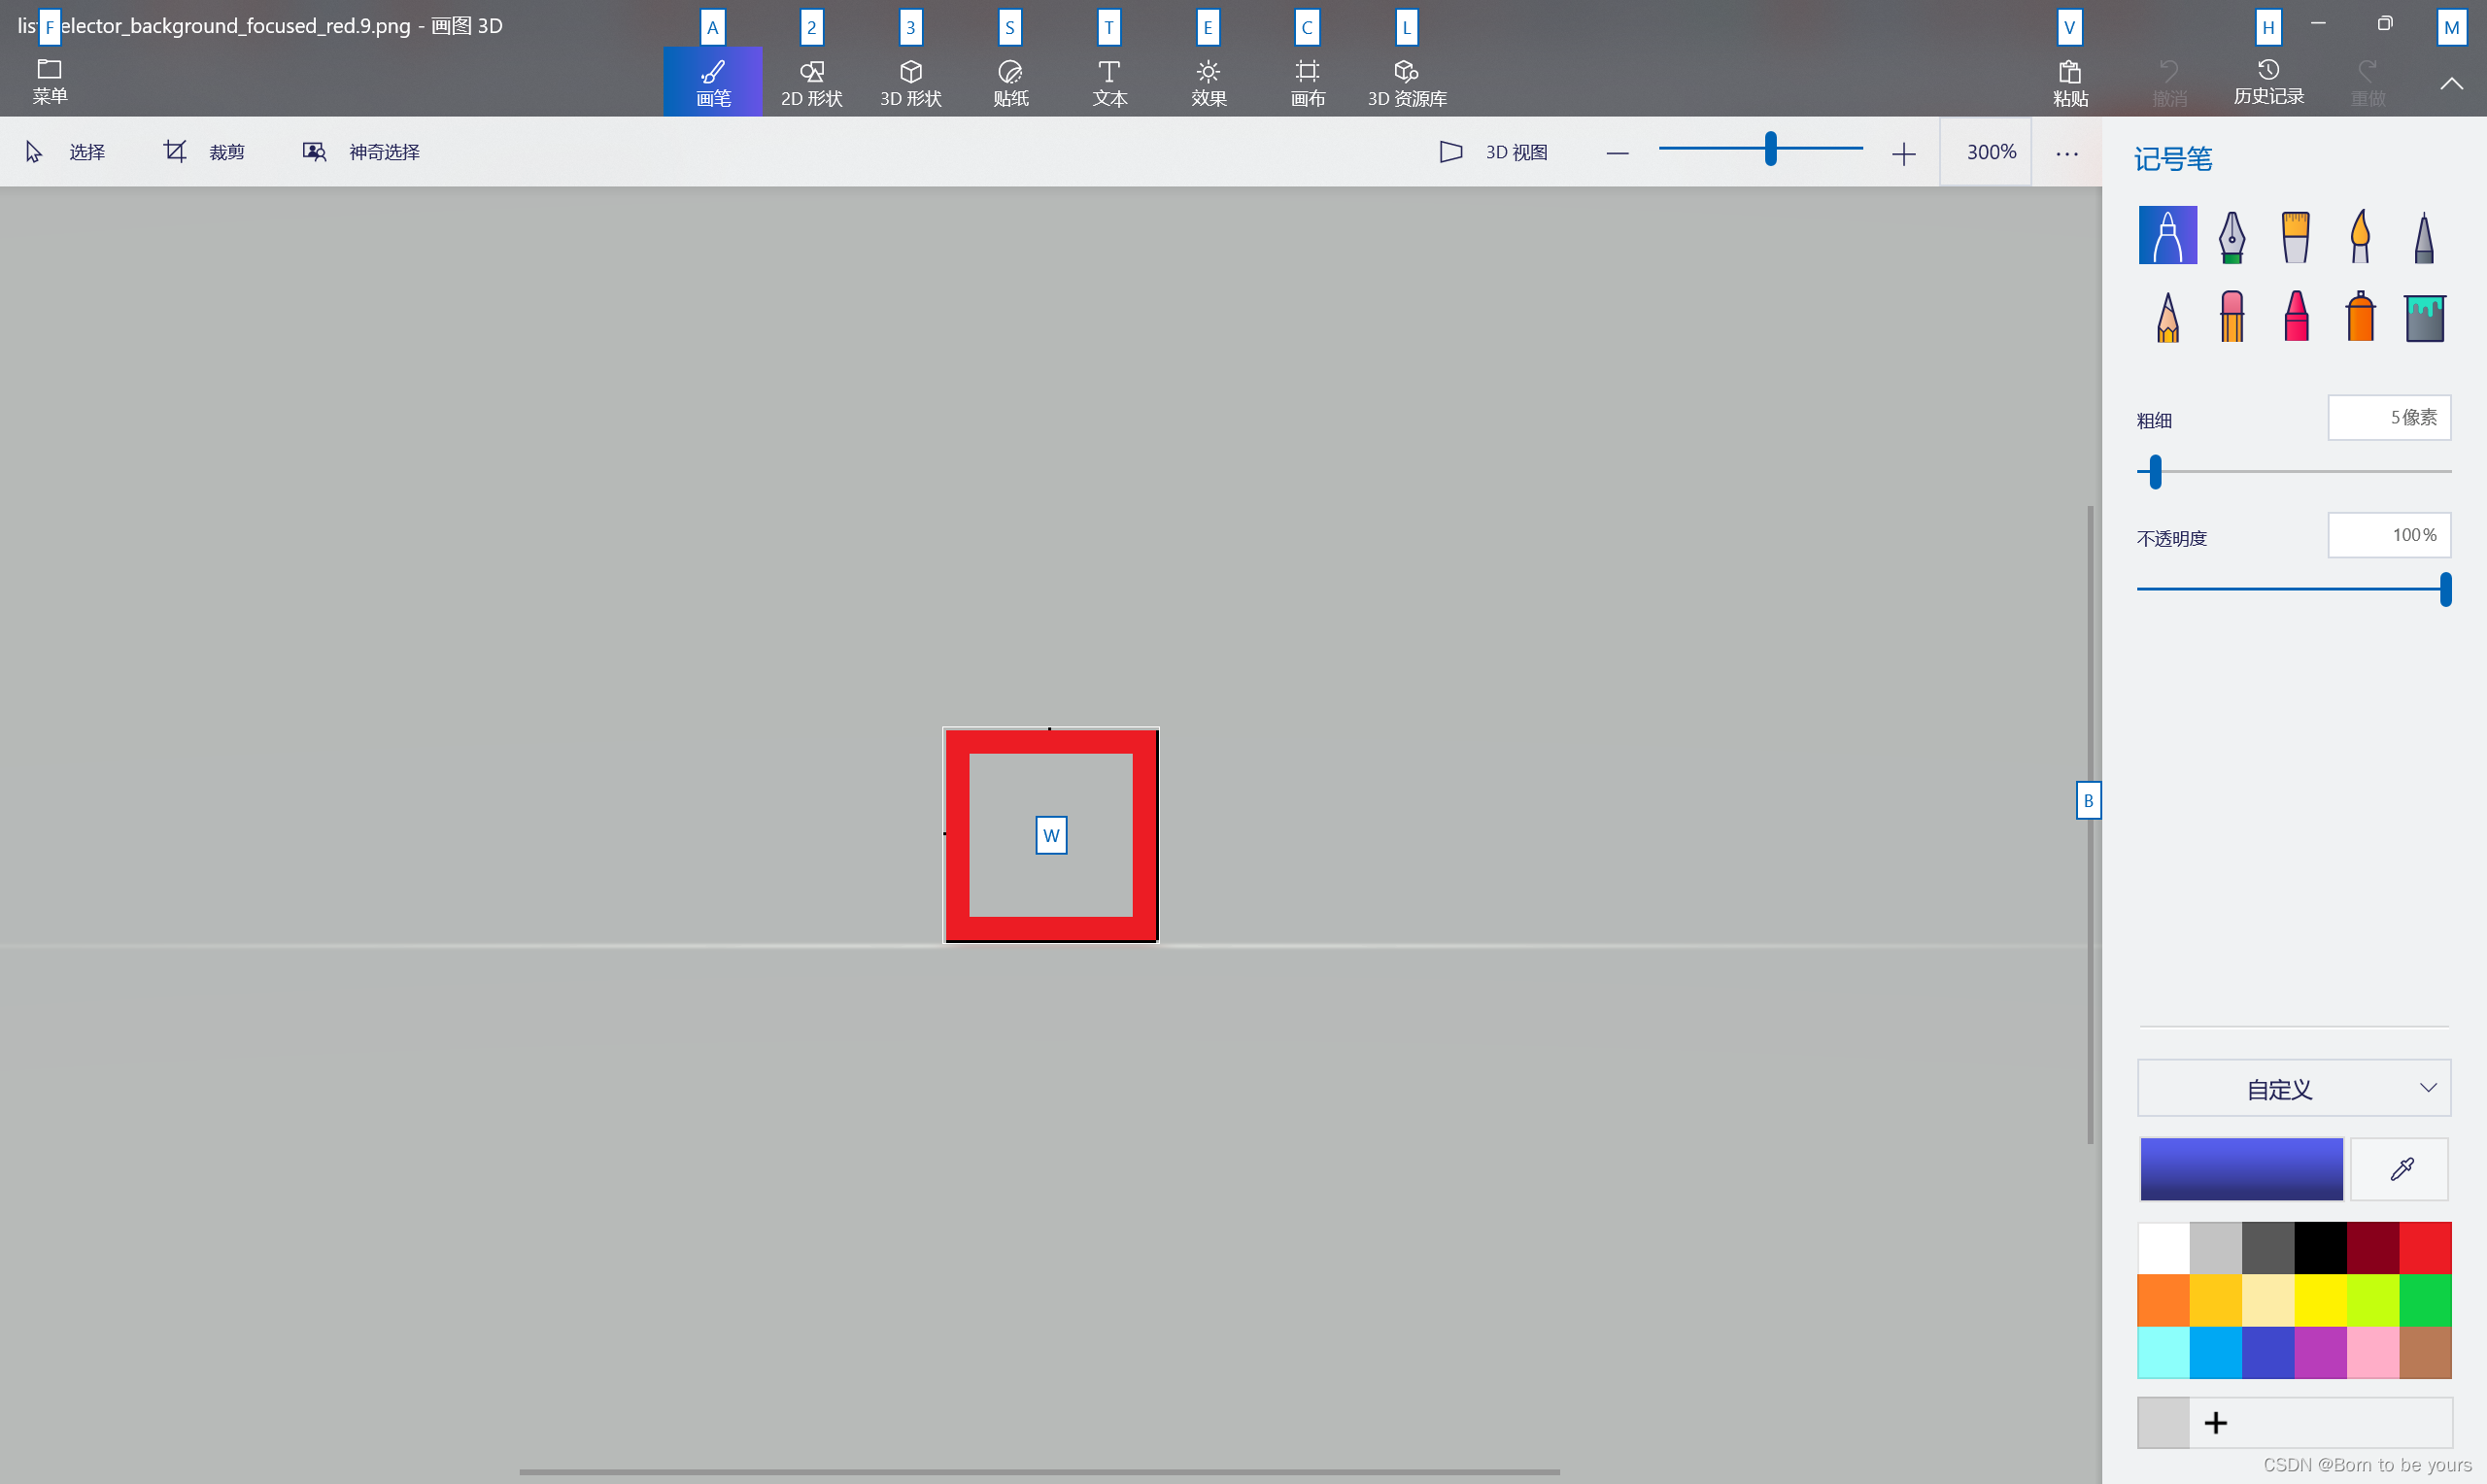Viewport: 2487px width, 1484px height.
Task: Expand the 自定义 material dropdown
Action: [2293, 1088]
